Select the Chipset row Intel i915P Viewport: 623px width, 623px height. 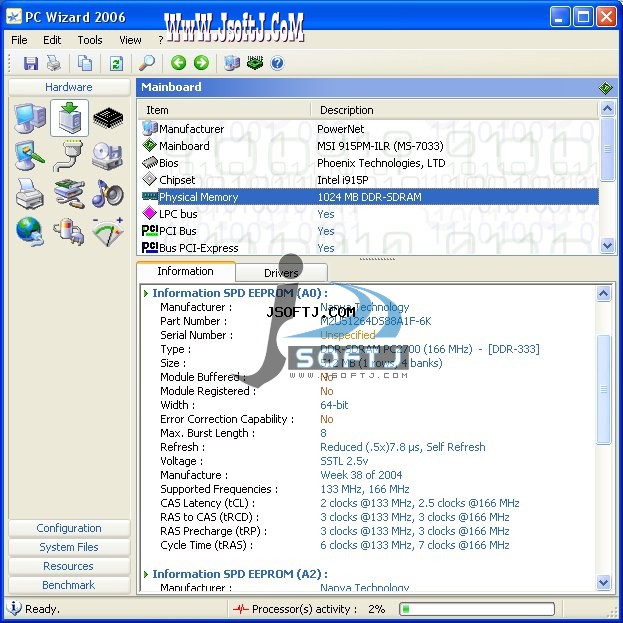[370, 180]
